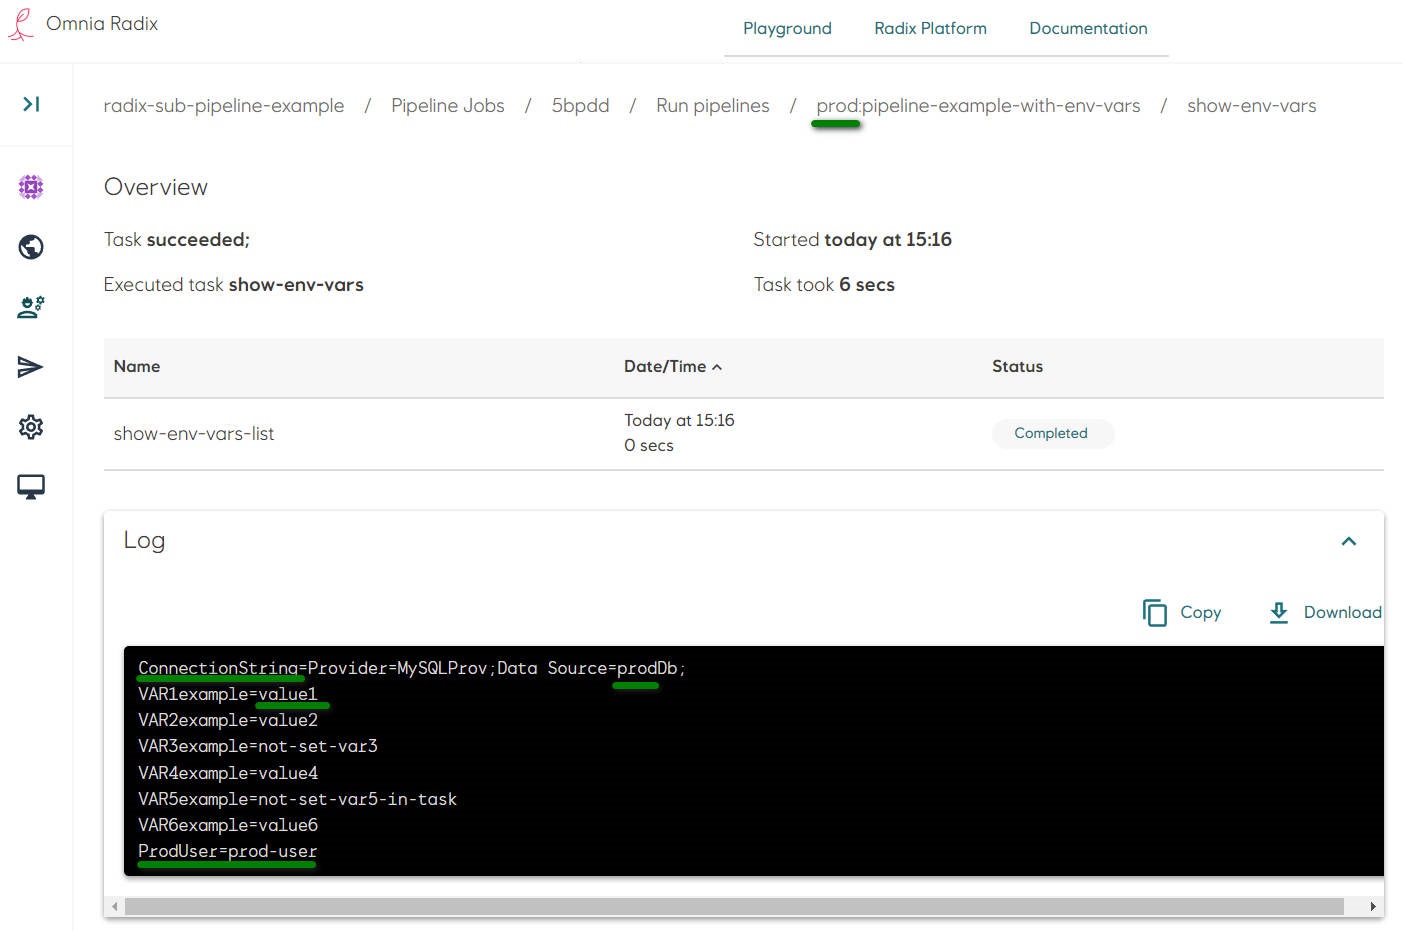Switch to the Playground section
The width and height of the screenshot is (1403, 931).
pyautogui.click(x=787, y=28)
